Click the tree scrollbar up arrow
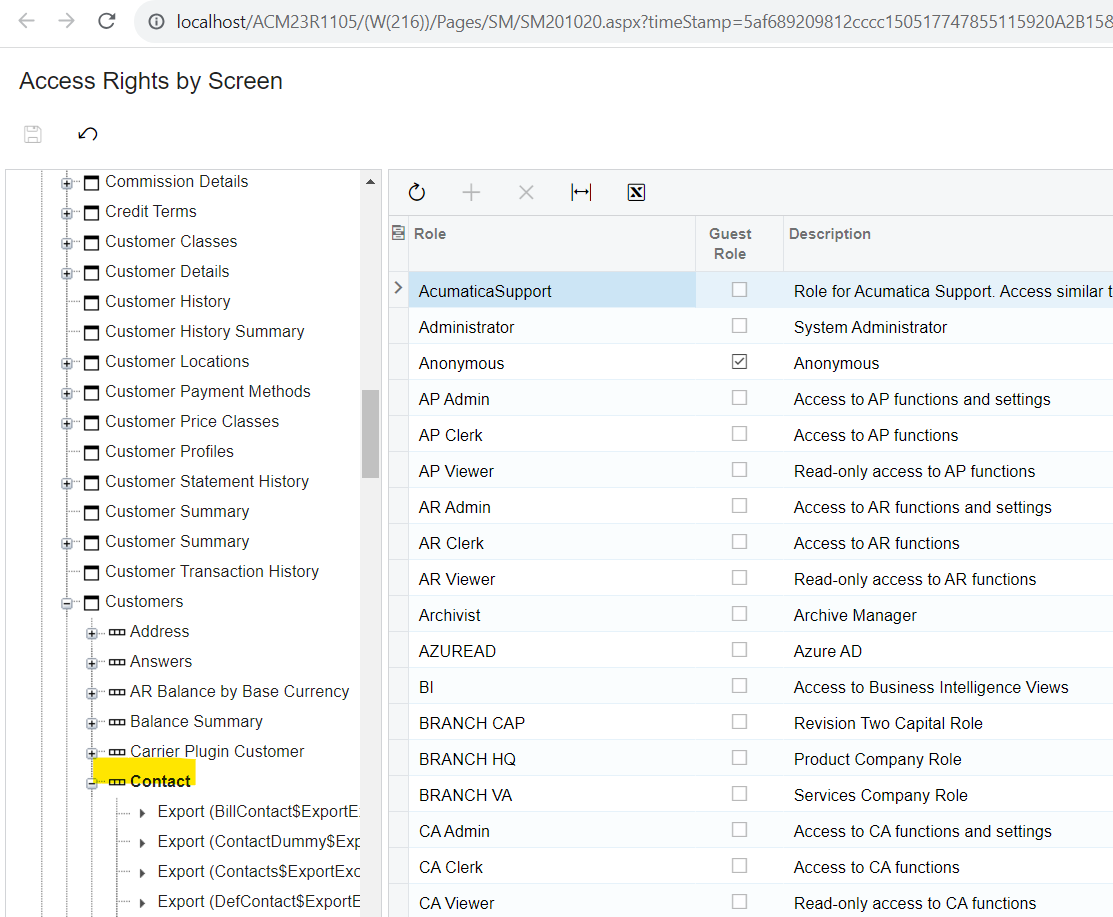Viewport: 1113px width, 917px height. click(x=370, y=182)
